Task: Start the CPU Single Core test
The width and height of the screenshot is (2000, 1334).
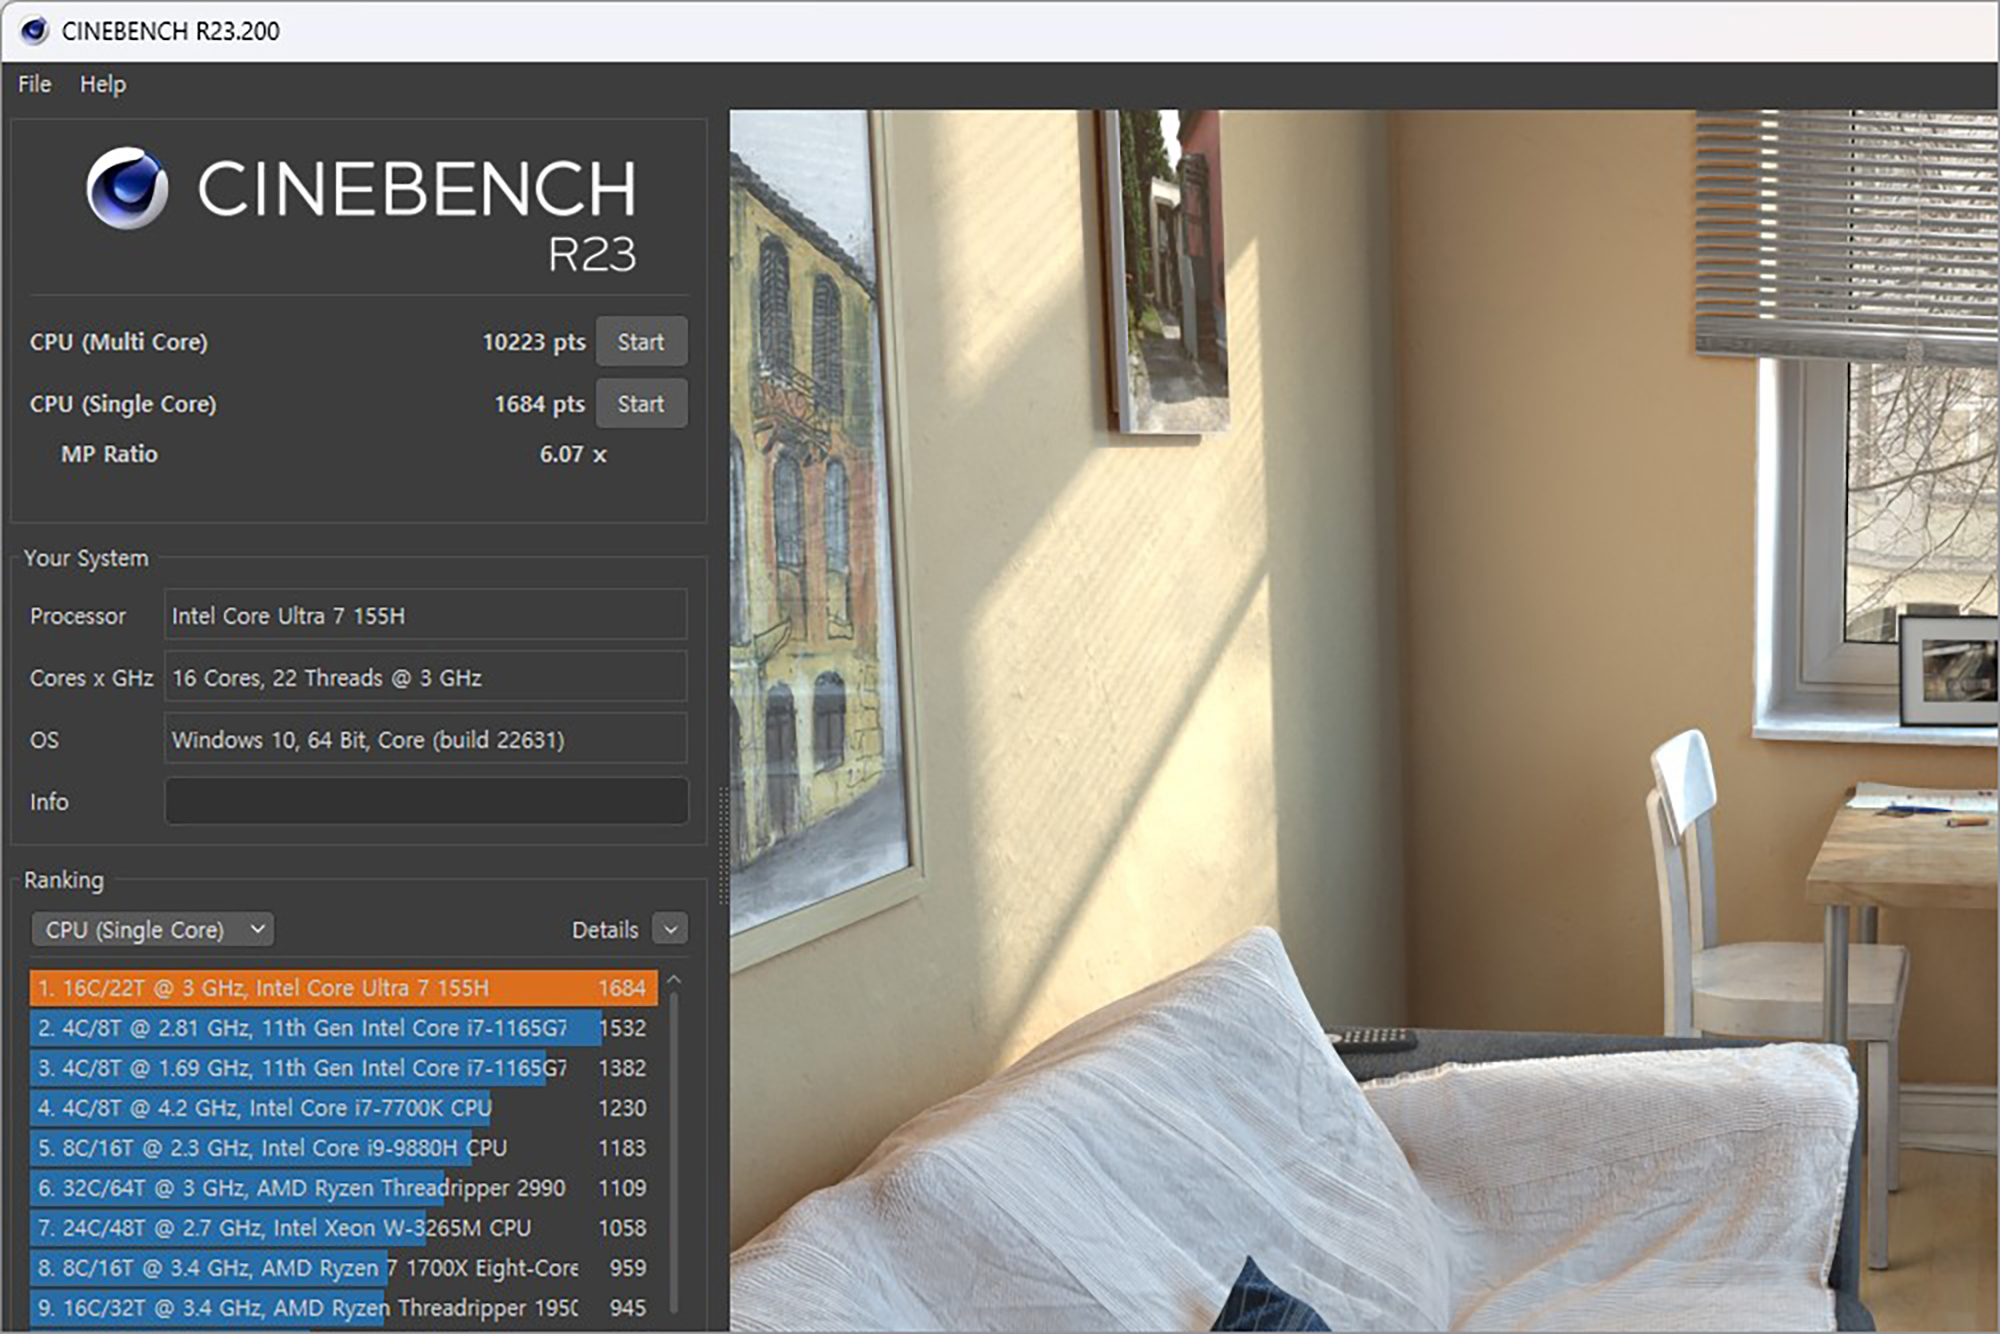Action: click(640, 404)
